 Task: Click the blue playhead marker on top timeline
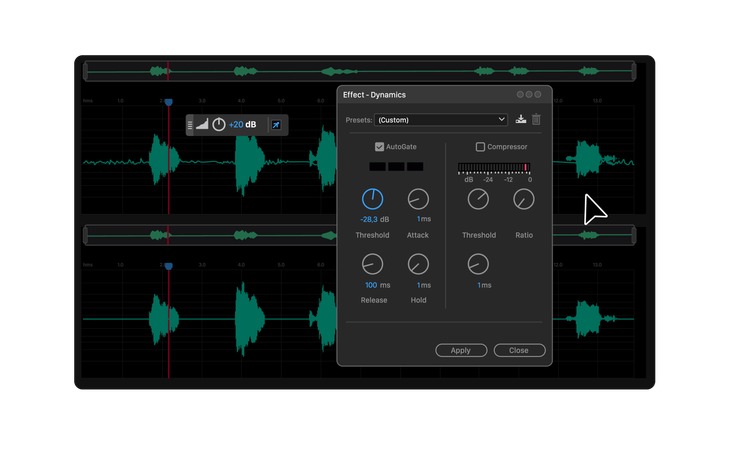[x=169, y=102]
